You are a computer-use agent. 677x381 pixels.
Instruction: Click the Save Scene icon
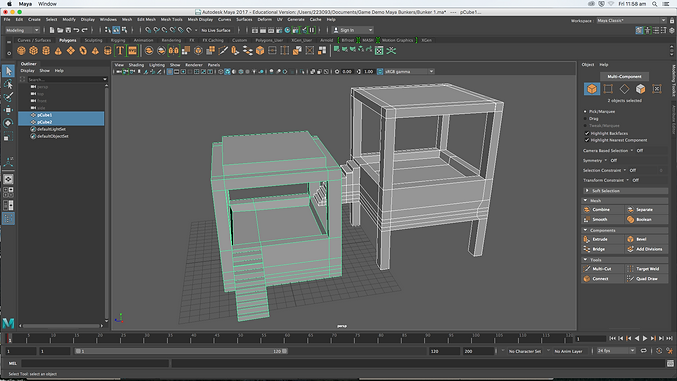click(x=68, y=30)
